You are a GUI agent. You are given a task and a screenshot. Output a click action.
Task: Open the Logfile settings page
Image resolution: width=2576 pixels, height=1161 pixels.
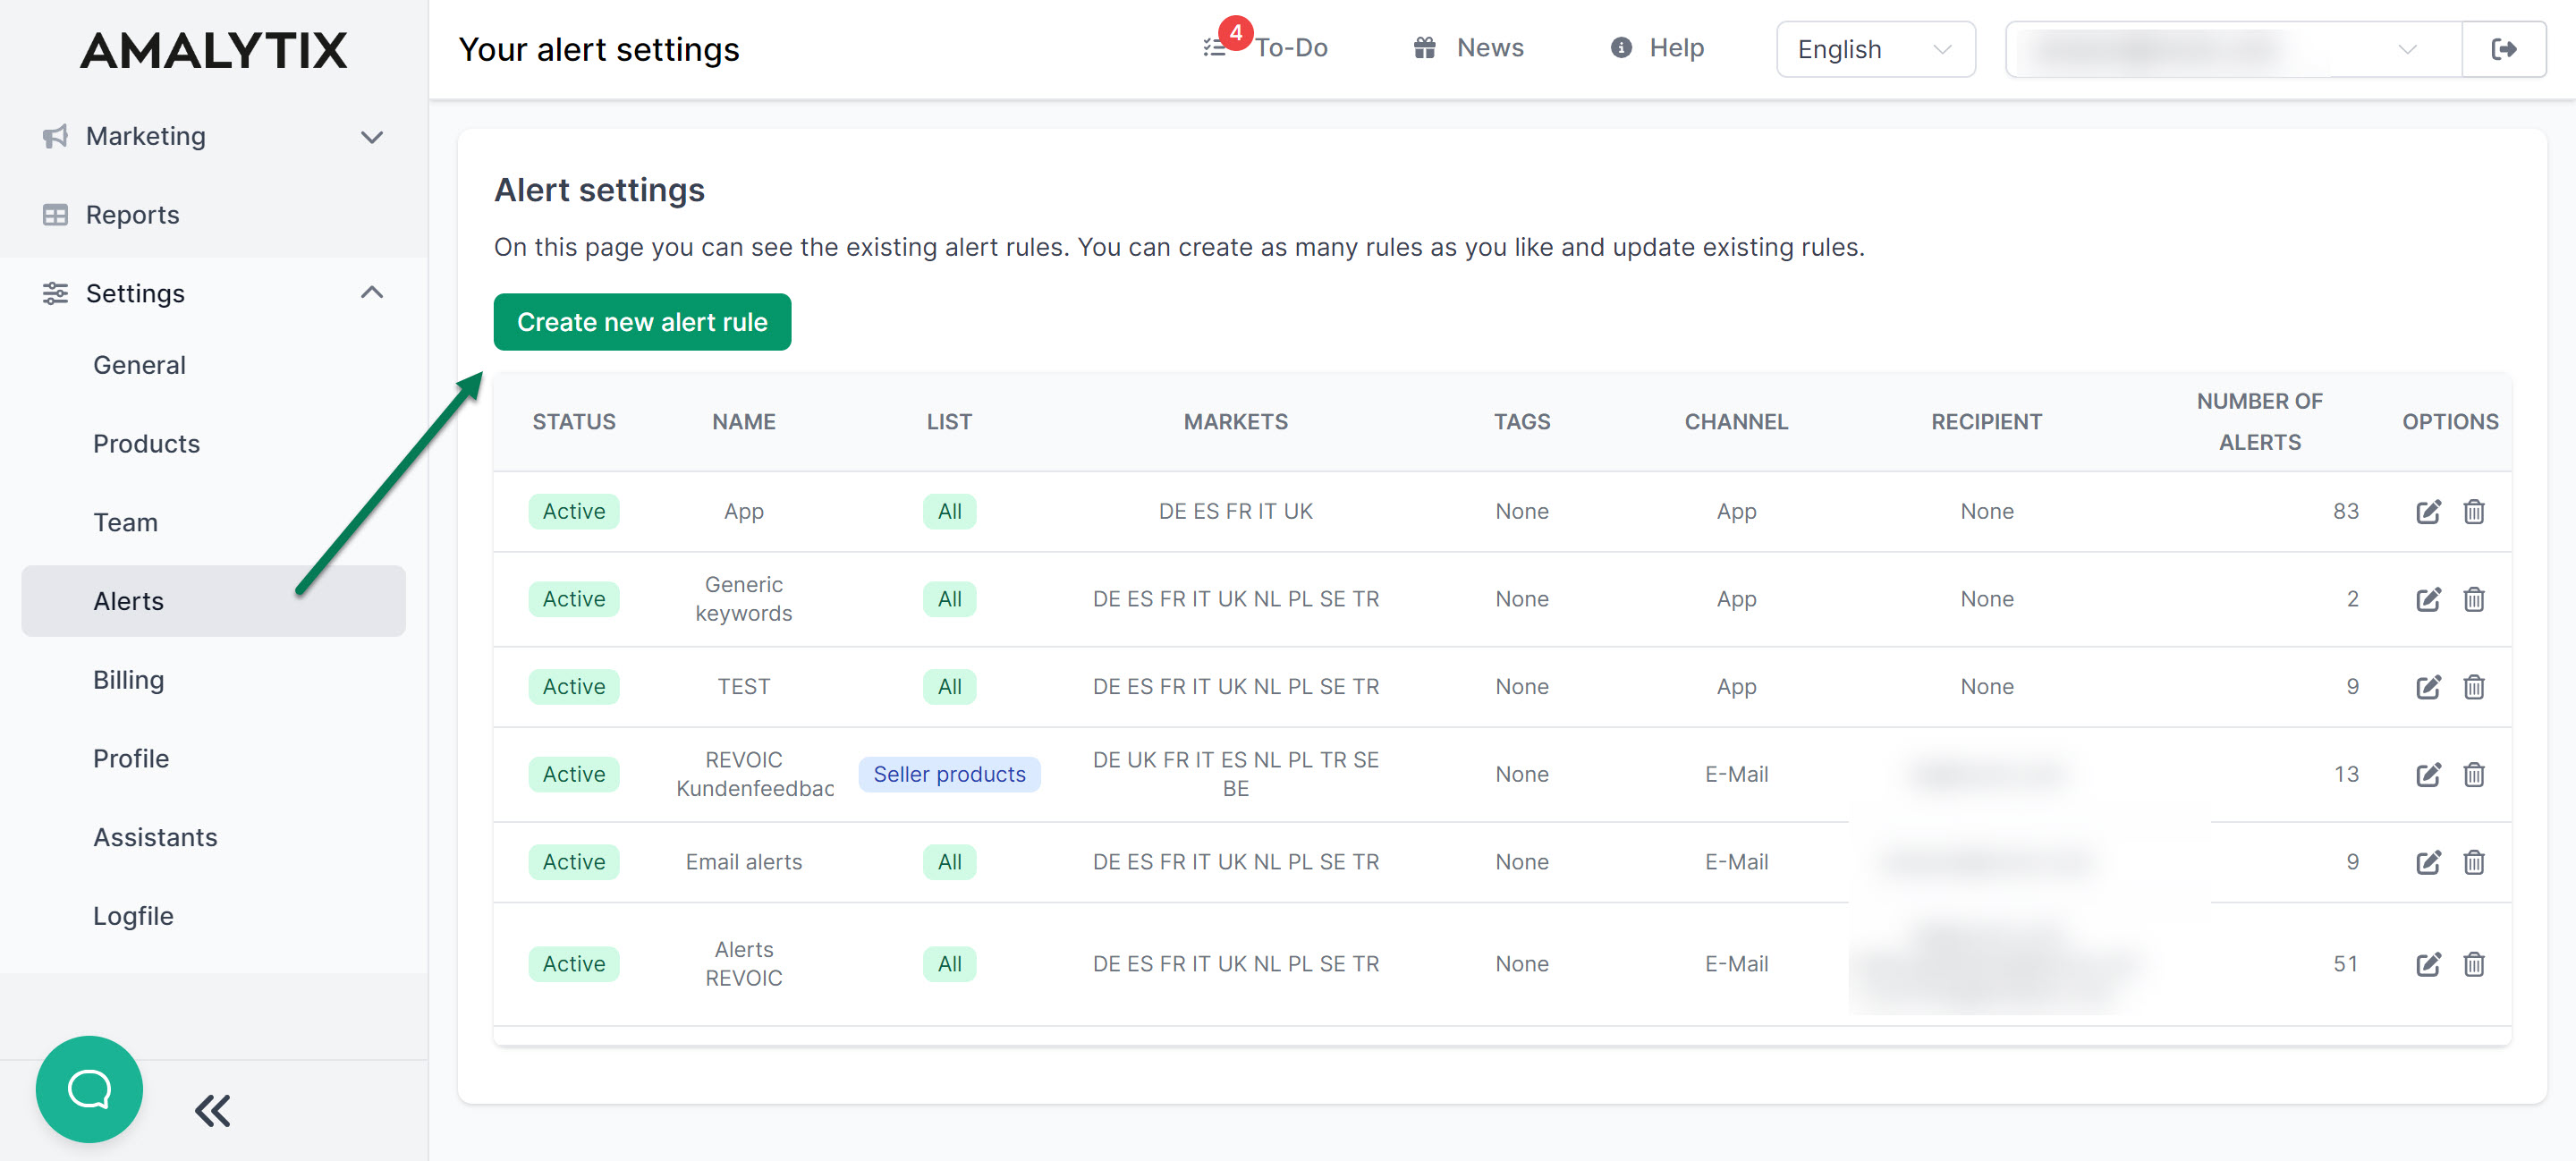coord(133,916)
